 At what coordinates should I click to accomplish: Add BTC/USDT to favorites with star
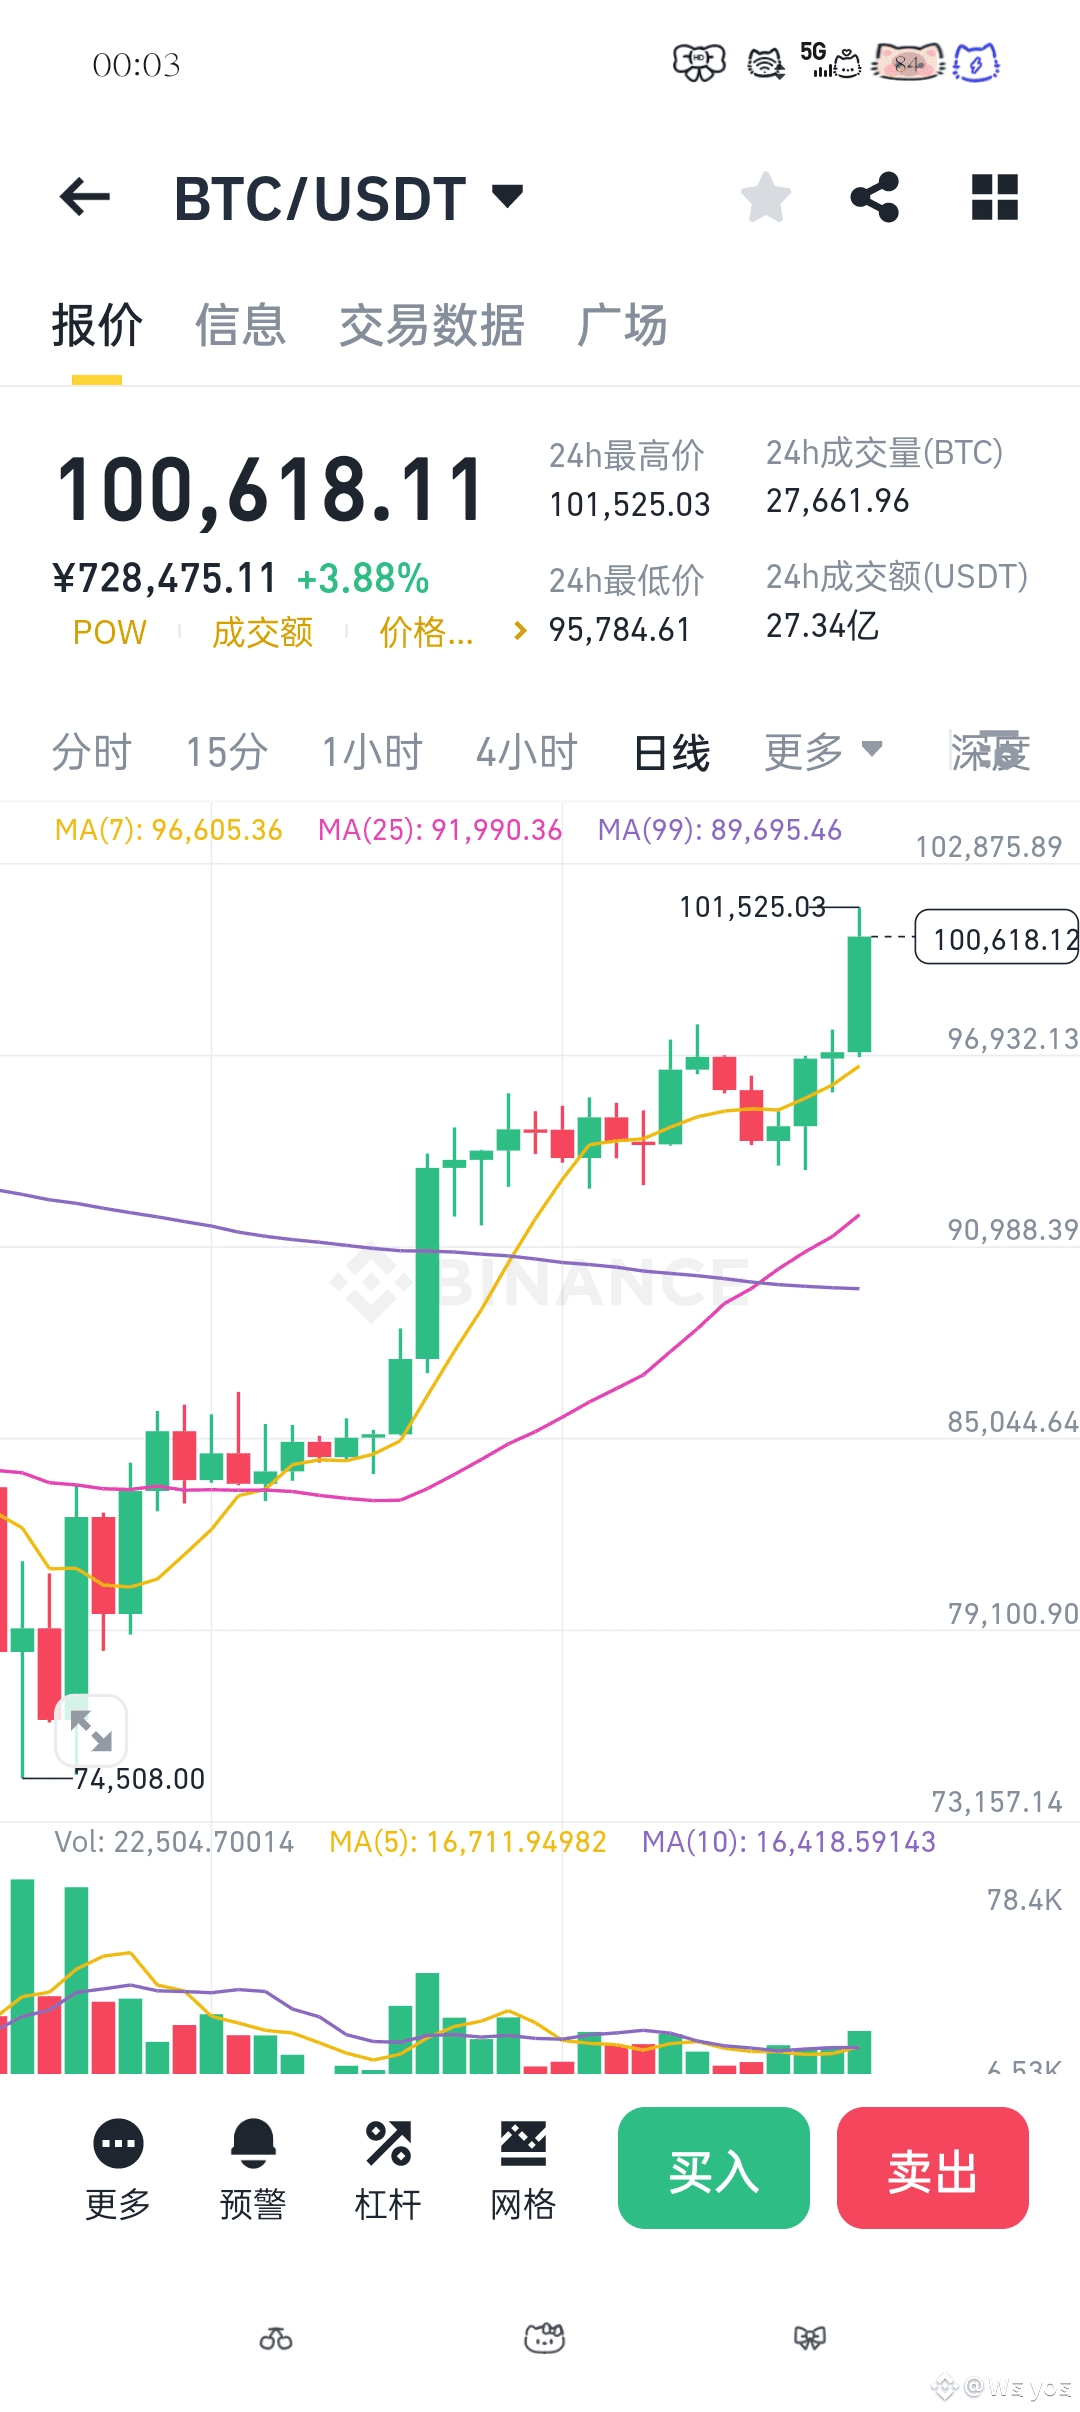coord(766,196)
